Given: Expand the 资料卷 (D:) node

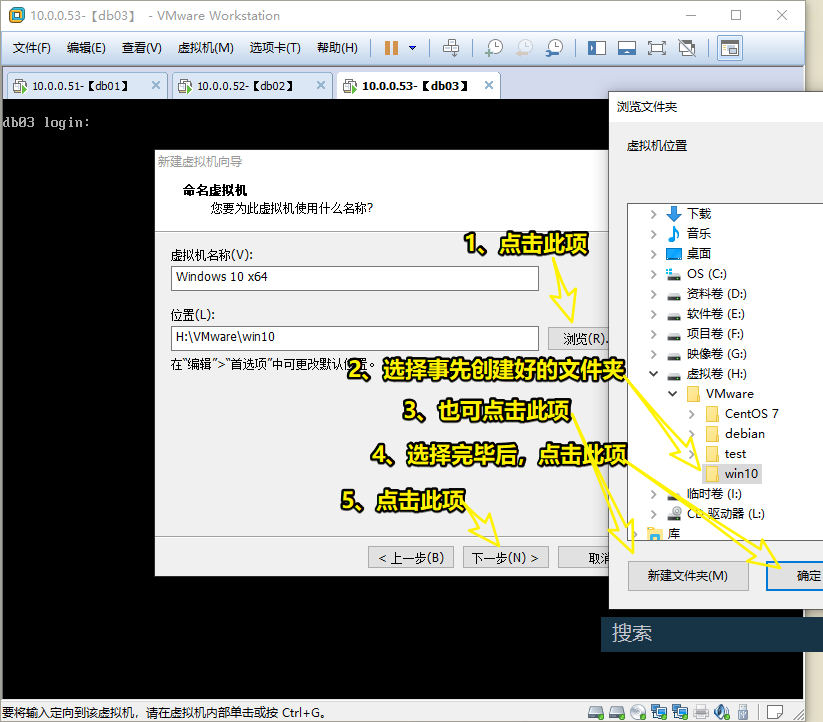Looking at the screenshot, I should coord(653,294).
